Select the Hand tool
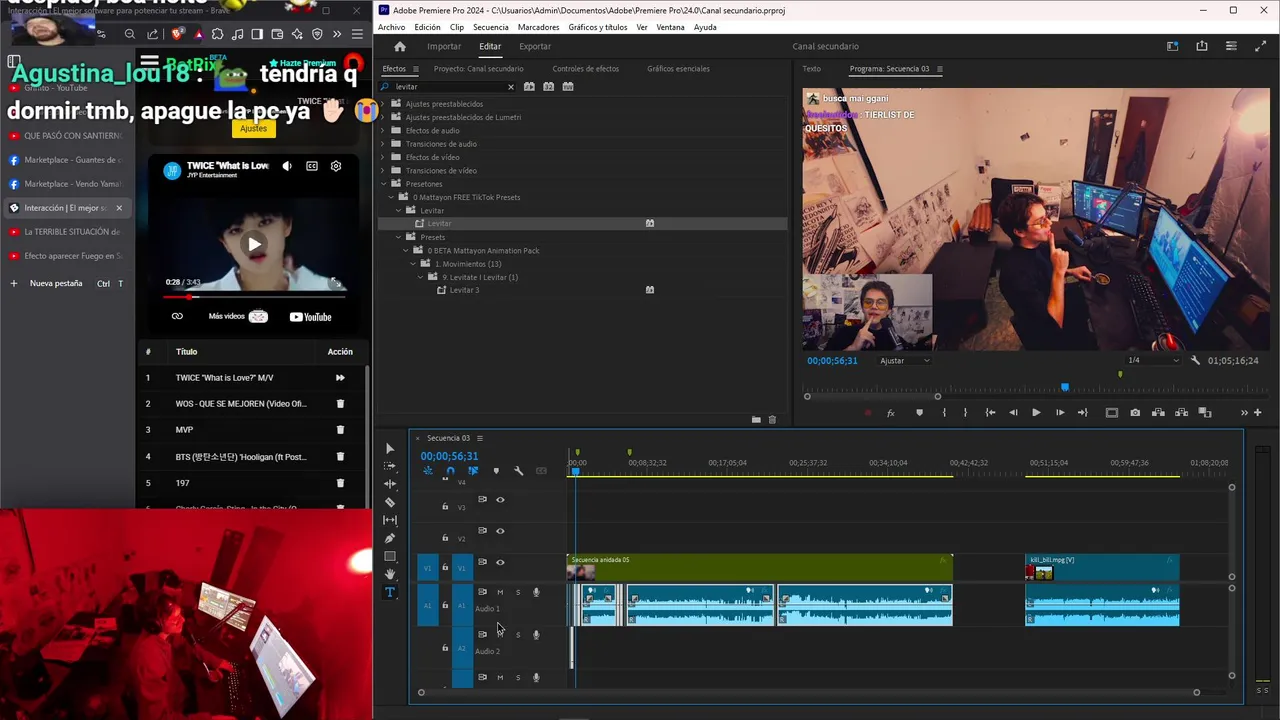 coord(390,574)
